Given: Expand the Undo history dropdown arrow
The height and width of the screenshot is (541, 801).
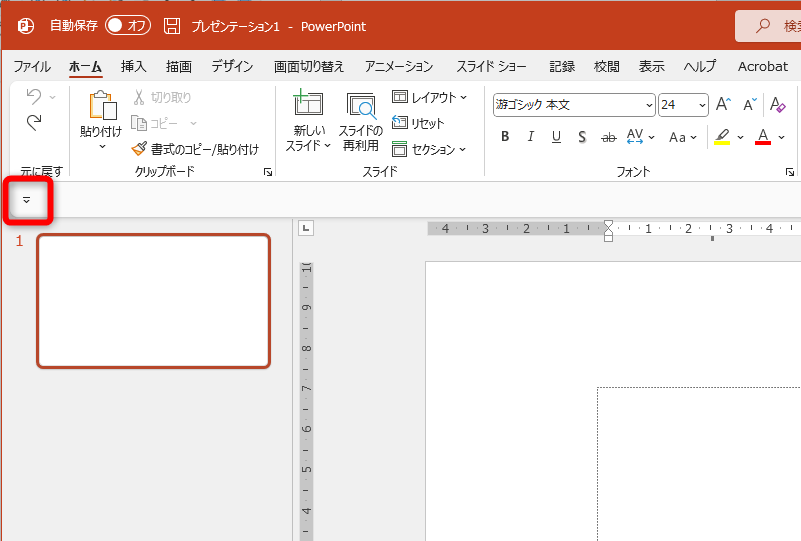Looking at the screenshot, I should (x=53, y=97).
